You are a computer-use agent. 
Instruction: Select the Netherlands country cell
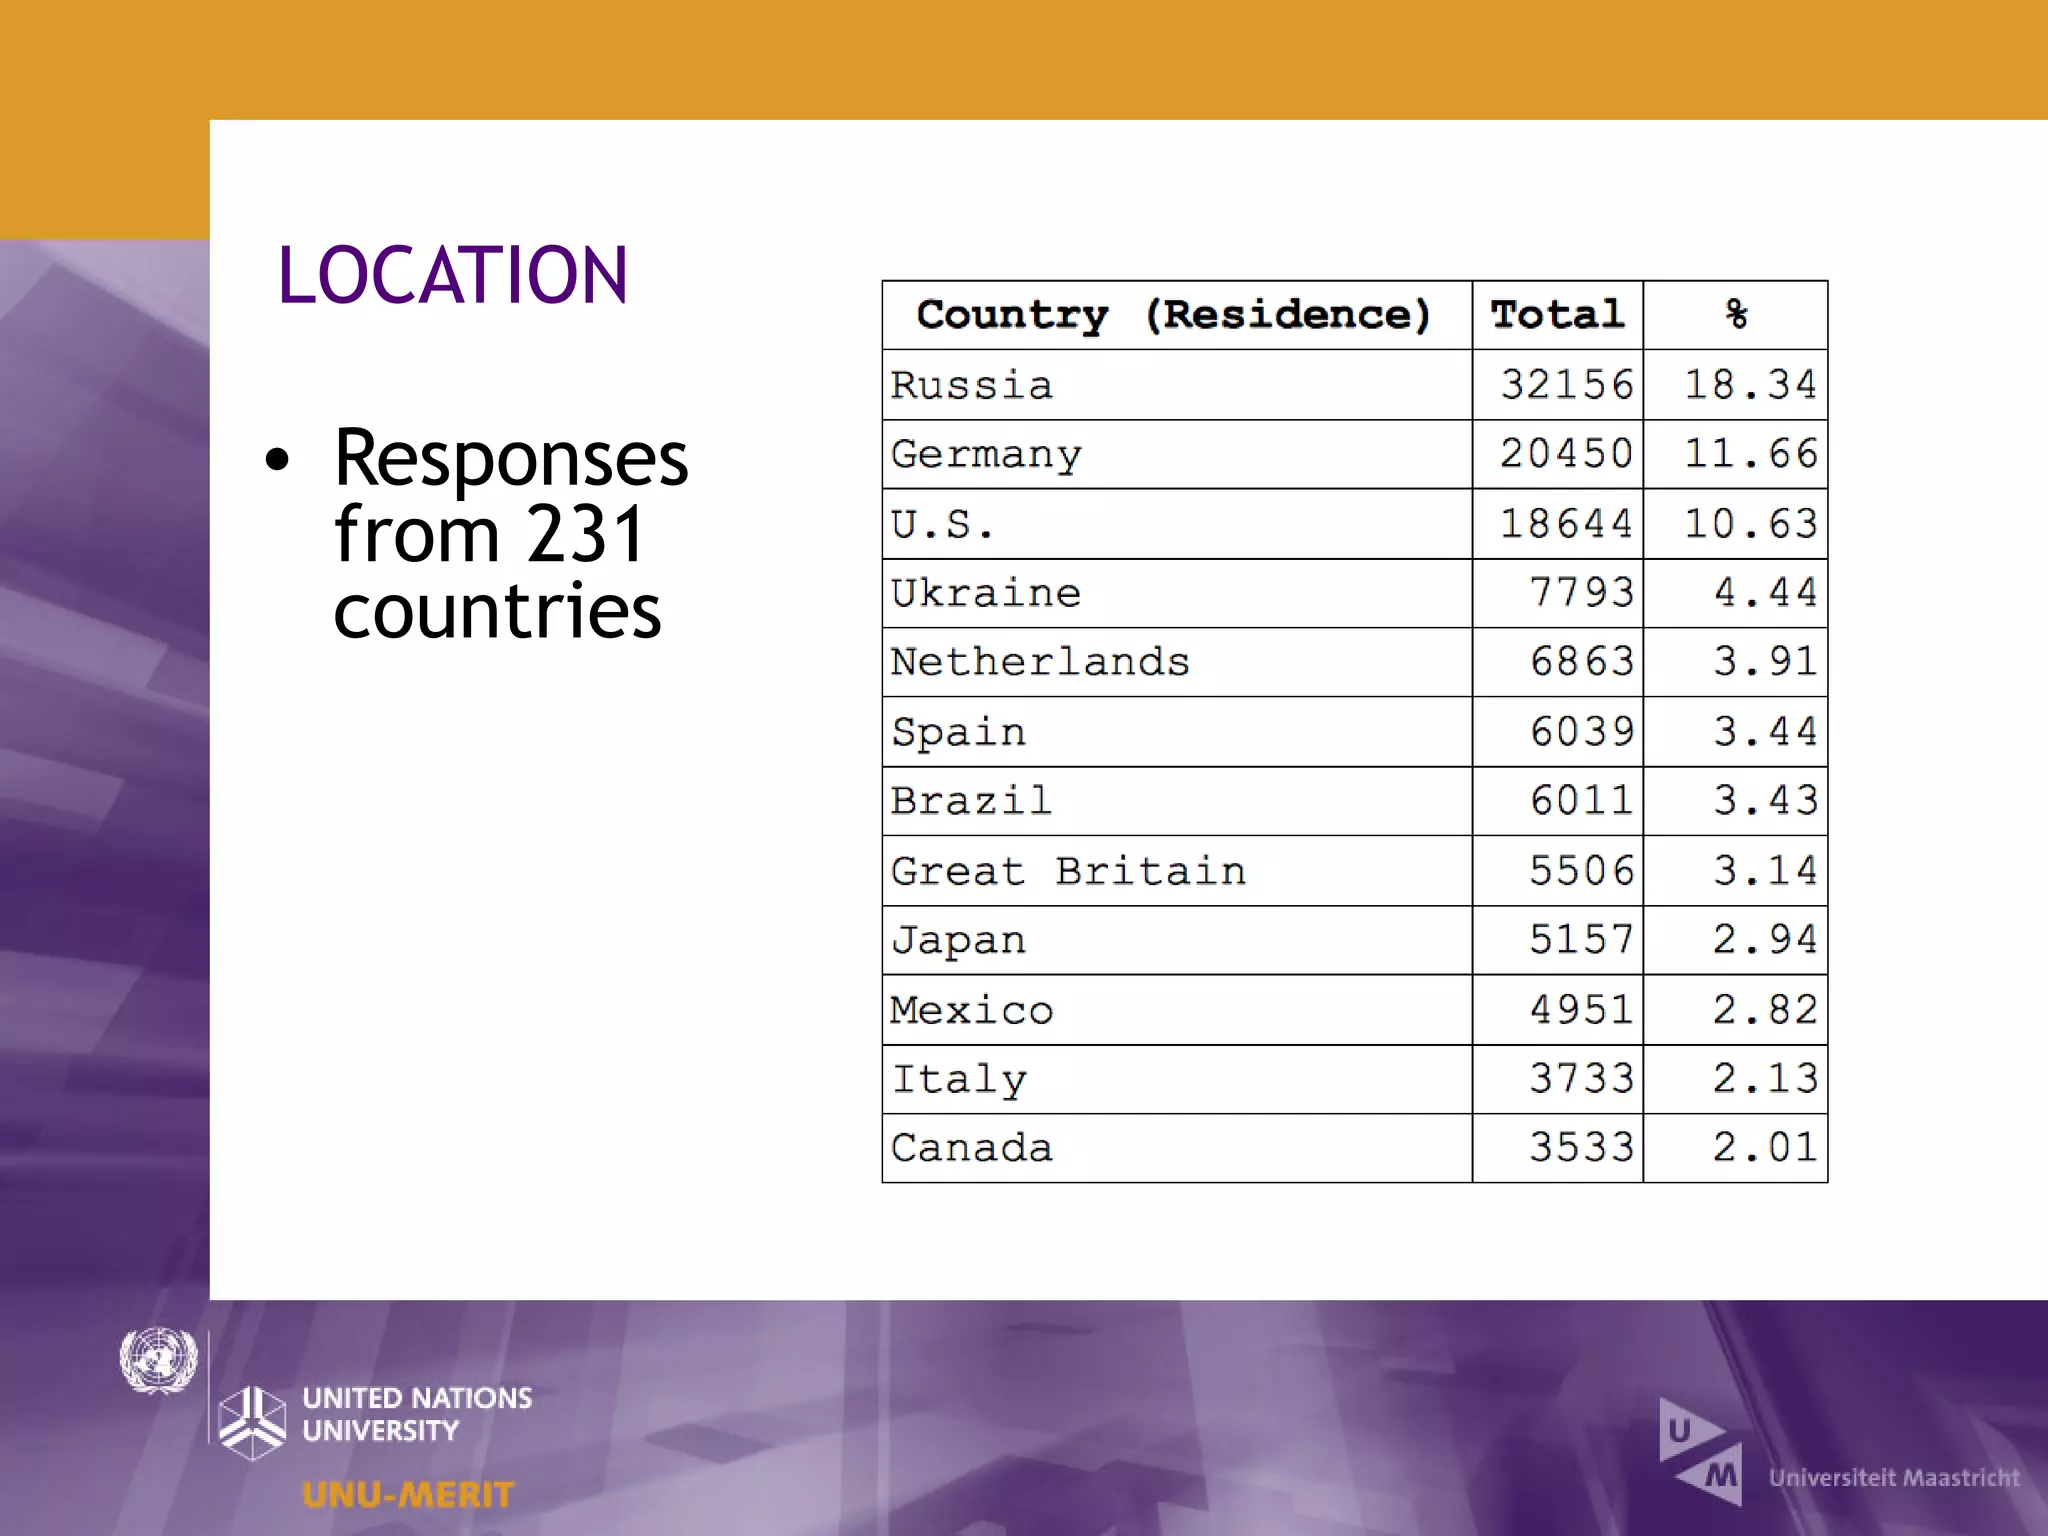1176,662
